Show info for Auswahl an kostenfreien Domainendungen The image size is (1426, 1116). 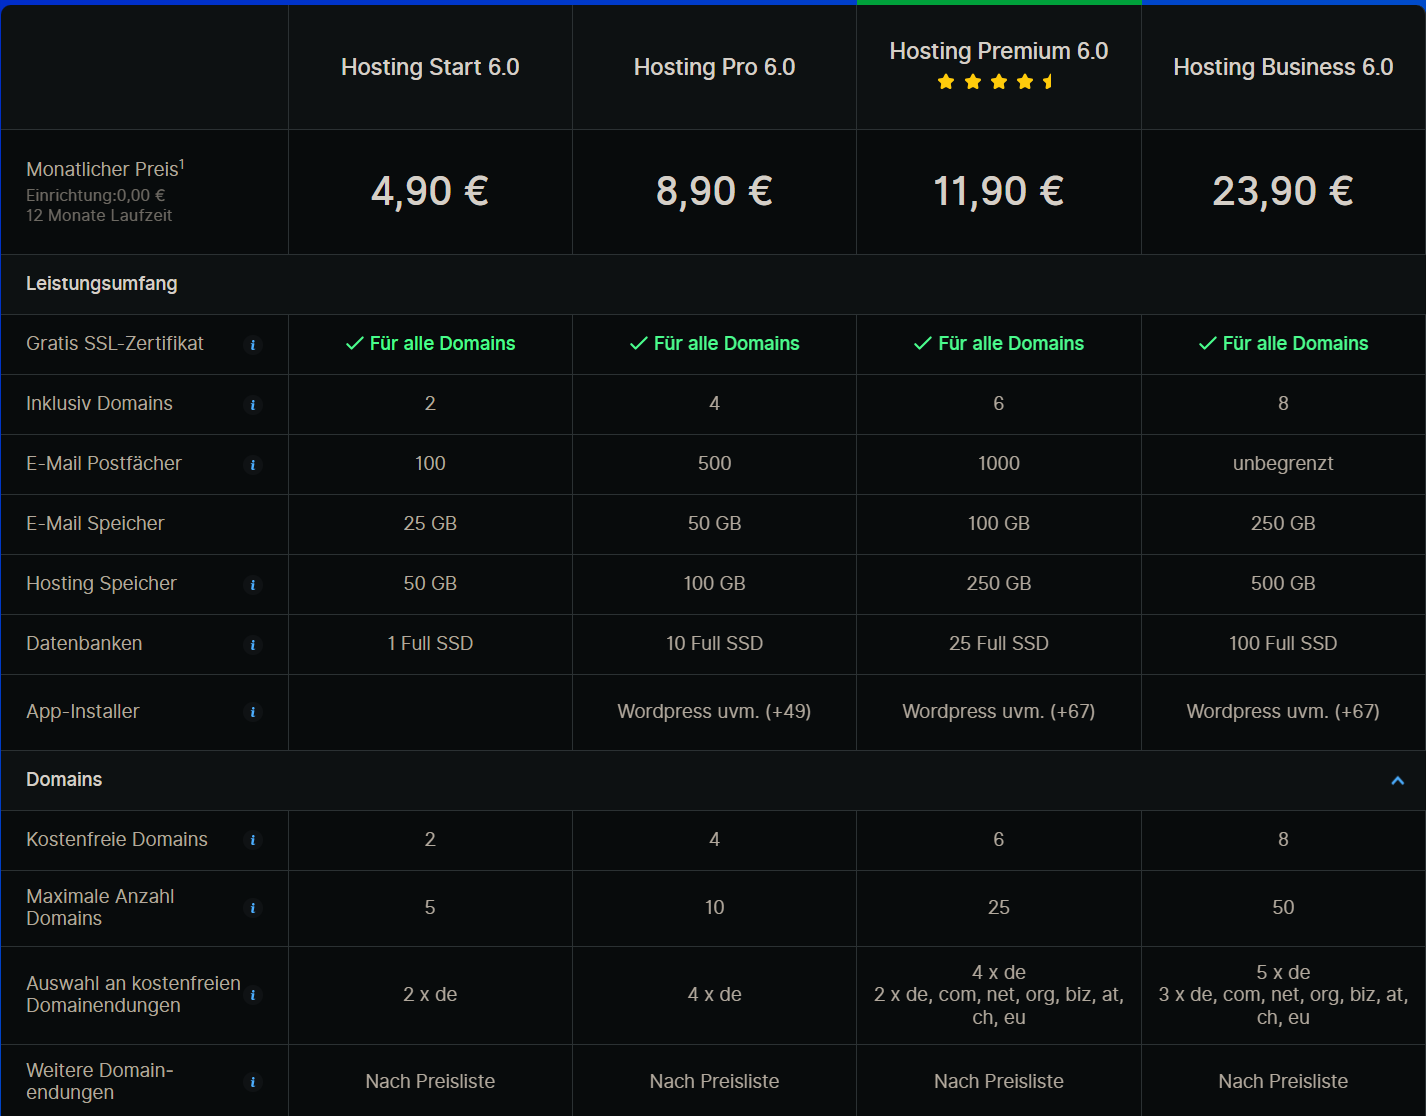click(253, 995)
